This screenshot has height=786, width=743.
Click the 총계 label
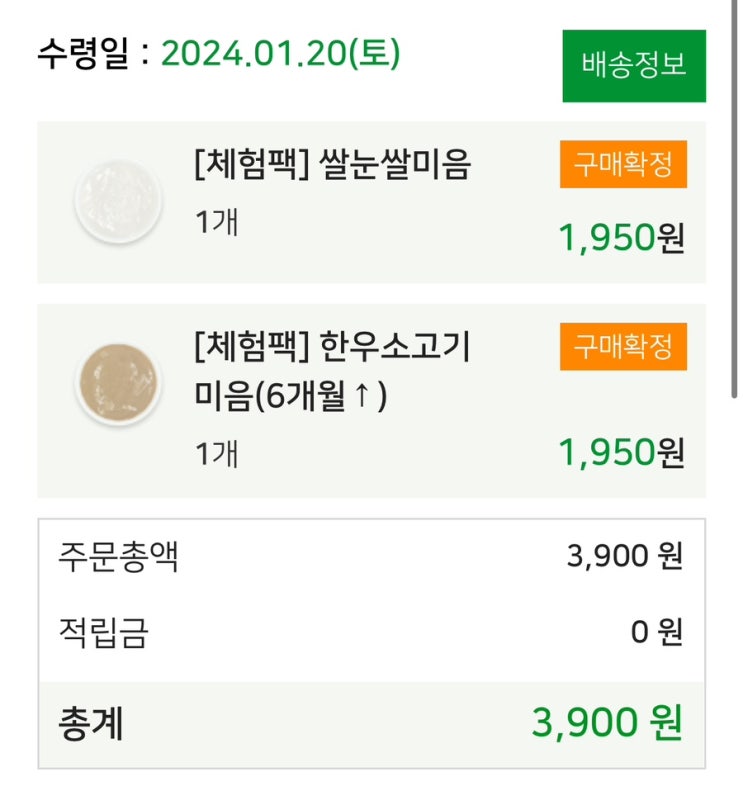click(x=90, y=723)
